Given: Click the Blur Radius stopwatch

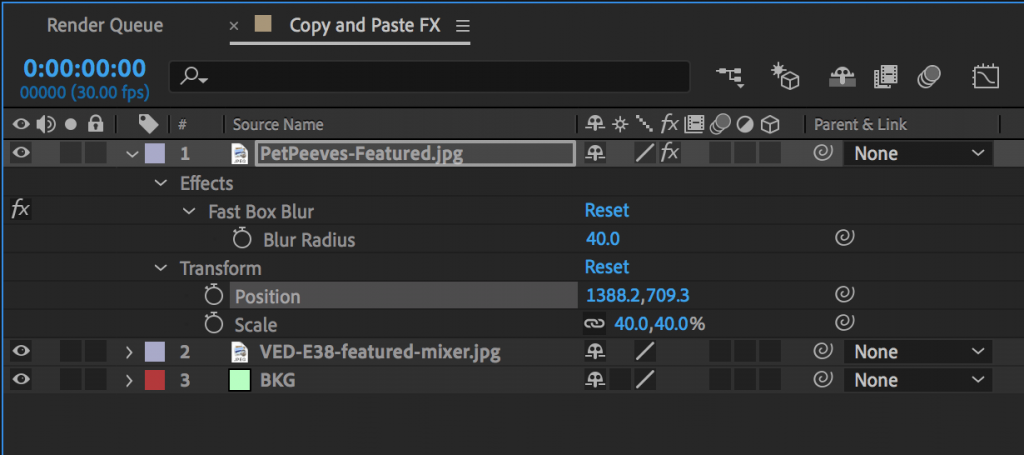Looking at the screenshot, I should coord(242,239).
